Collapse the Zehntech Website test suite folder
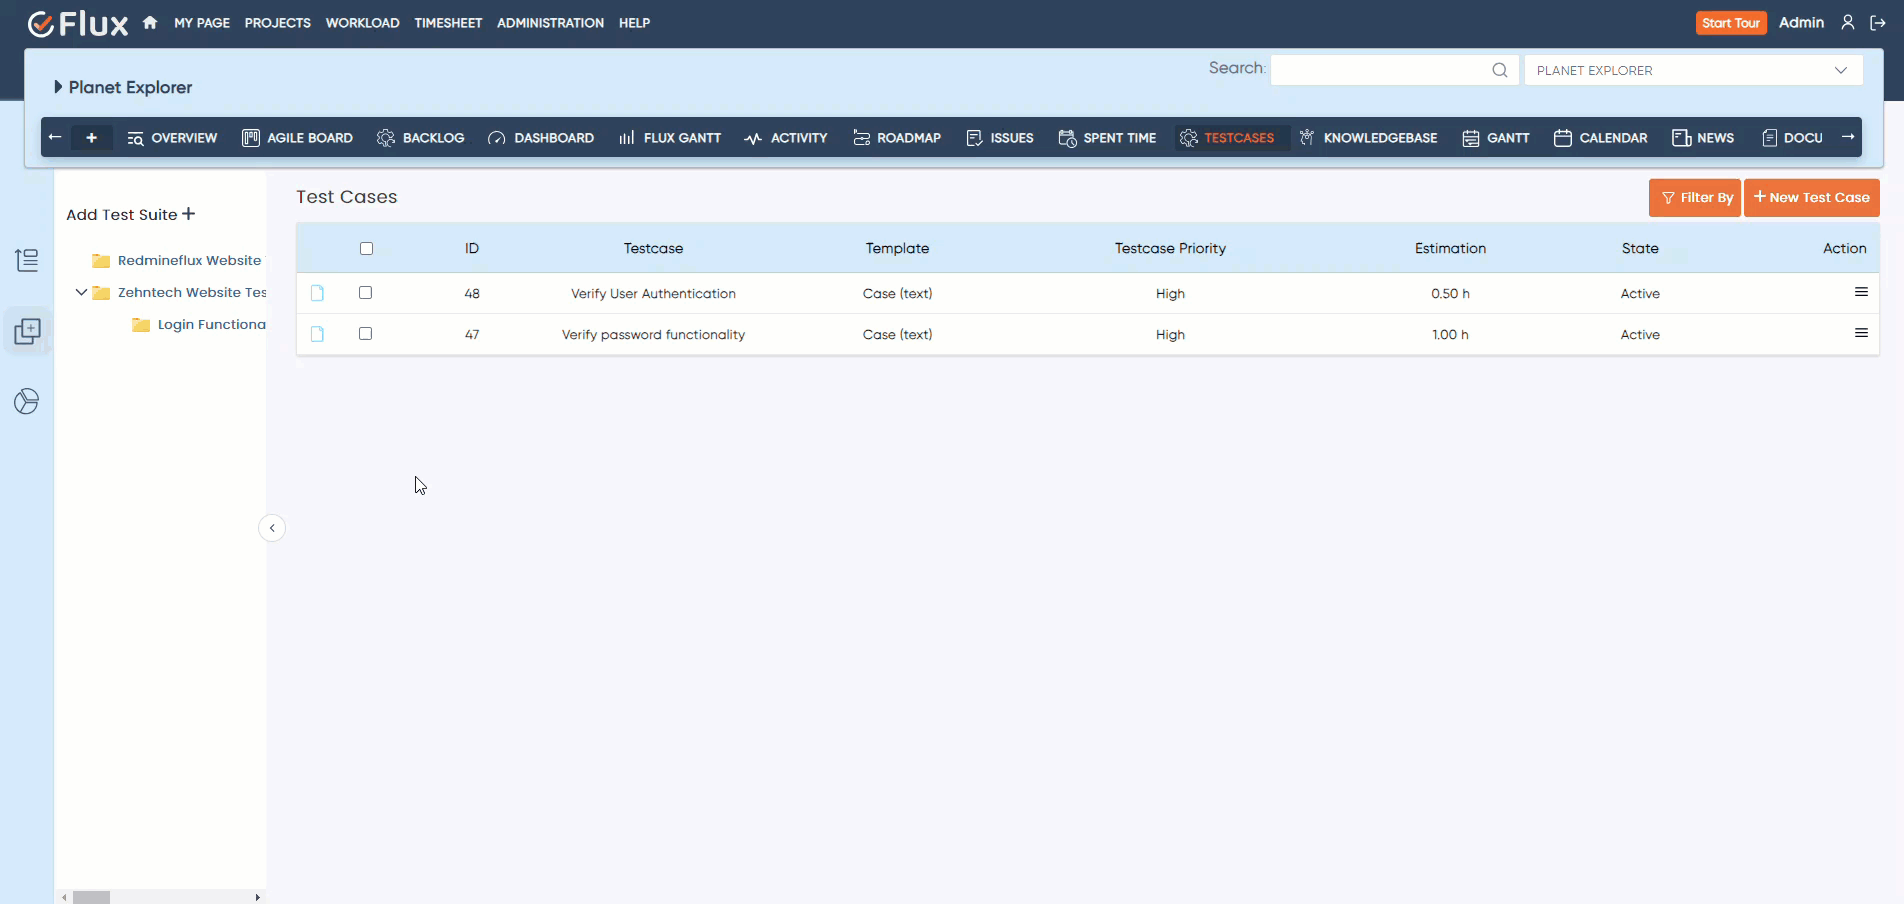Viewport: 1904px width, 904px height. [81, 292]
